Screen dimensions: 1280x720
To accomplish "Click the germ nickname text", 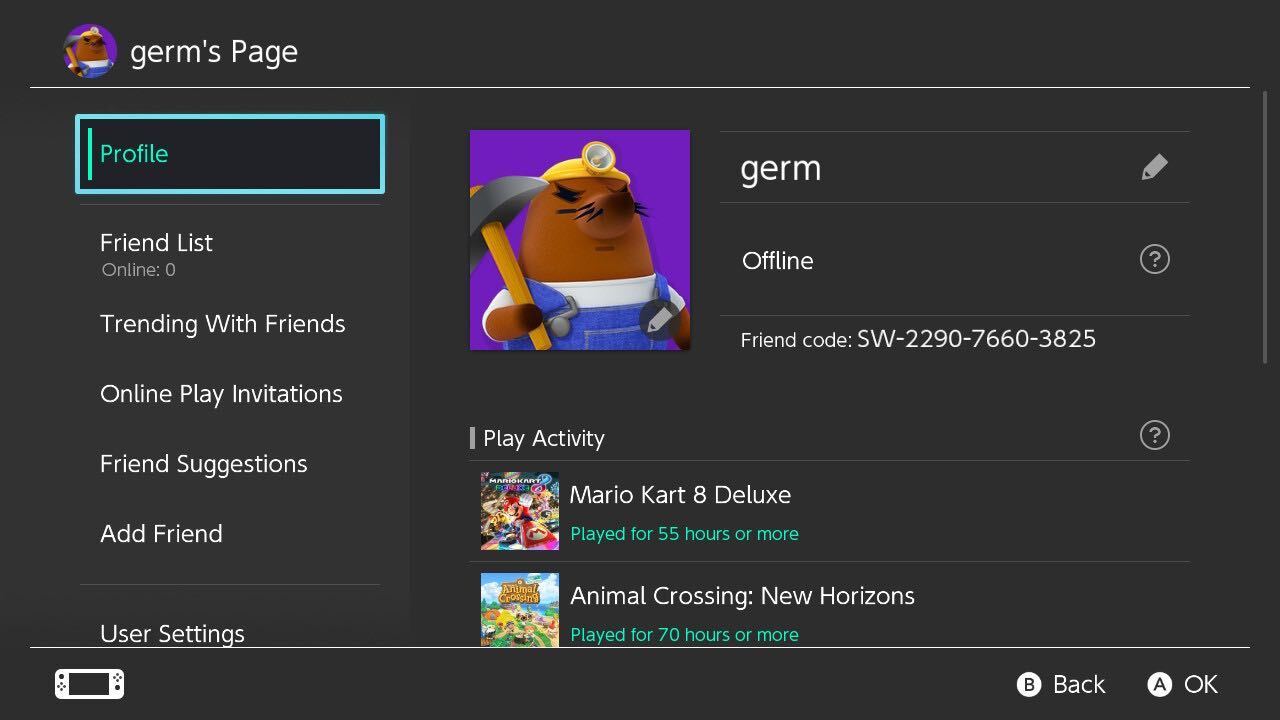I will pos(781,169).
